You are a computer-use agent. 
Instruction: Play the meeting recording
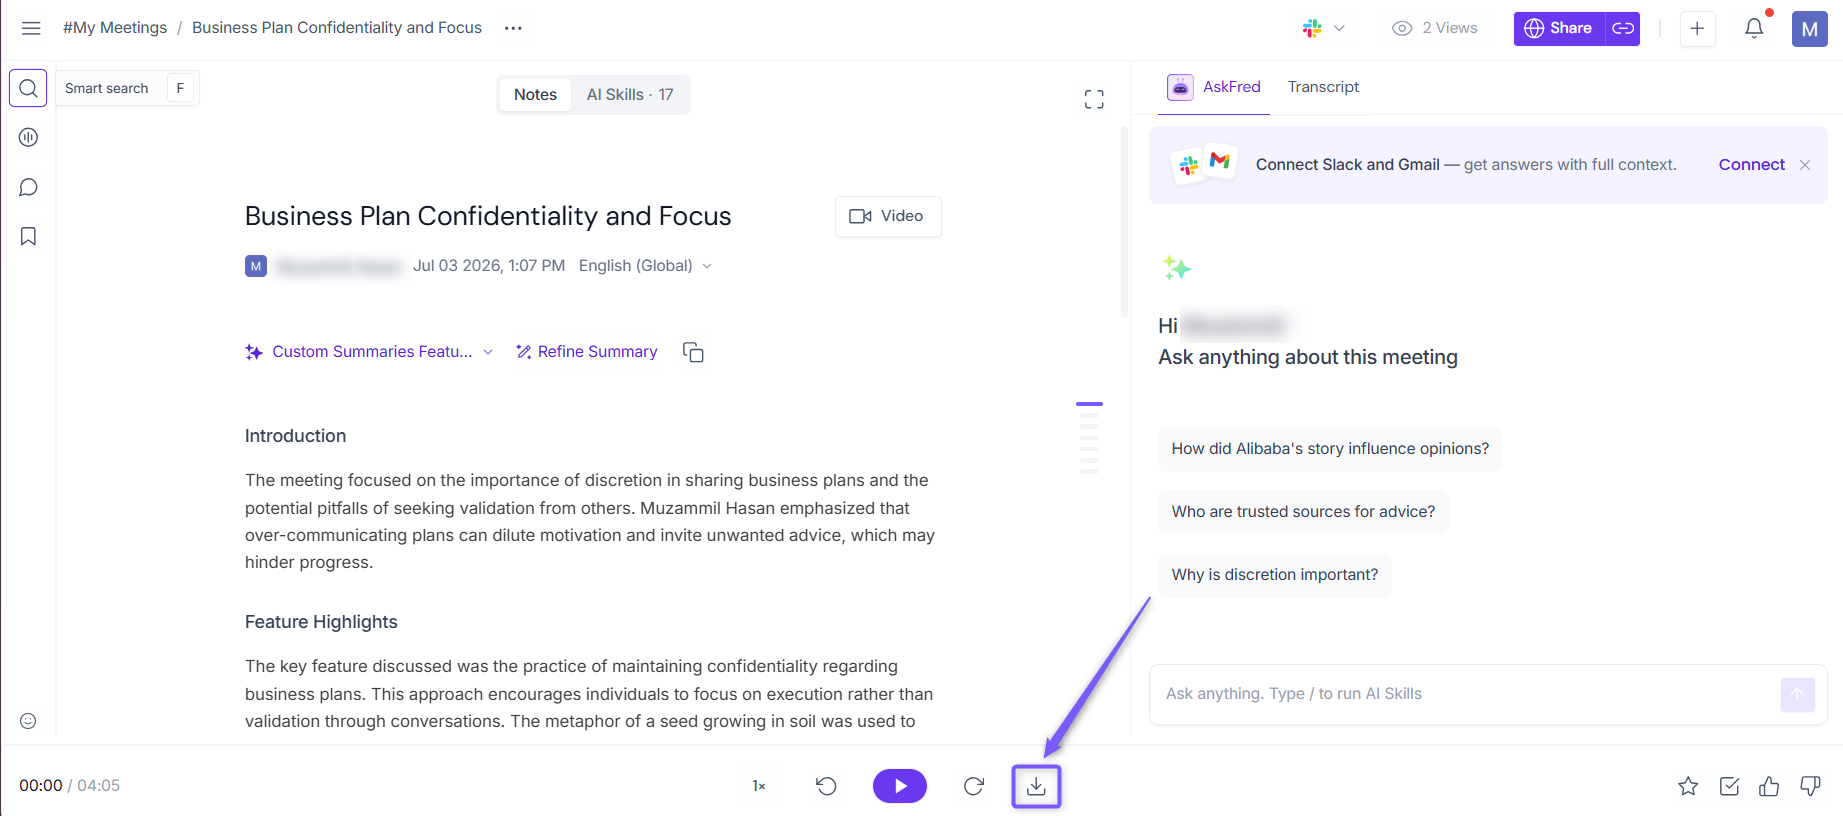900,786
